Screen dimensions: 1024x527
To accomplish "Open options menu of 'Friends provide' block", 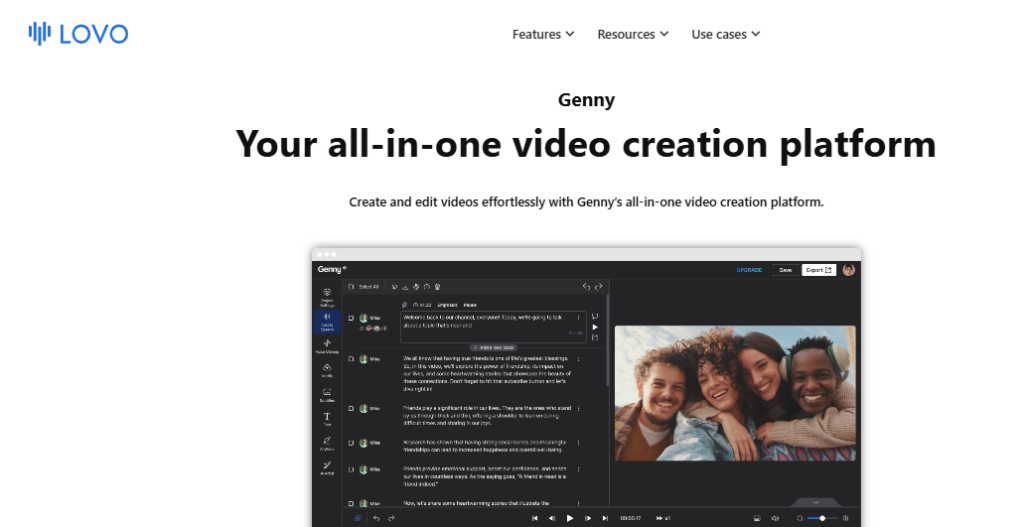I will 579,470.
